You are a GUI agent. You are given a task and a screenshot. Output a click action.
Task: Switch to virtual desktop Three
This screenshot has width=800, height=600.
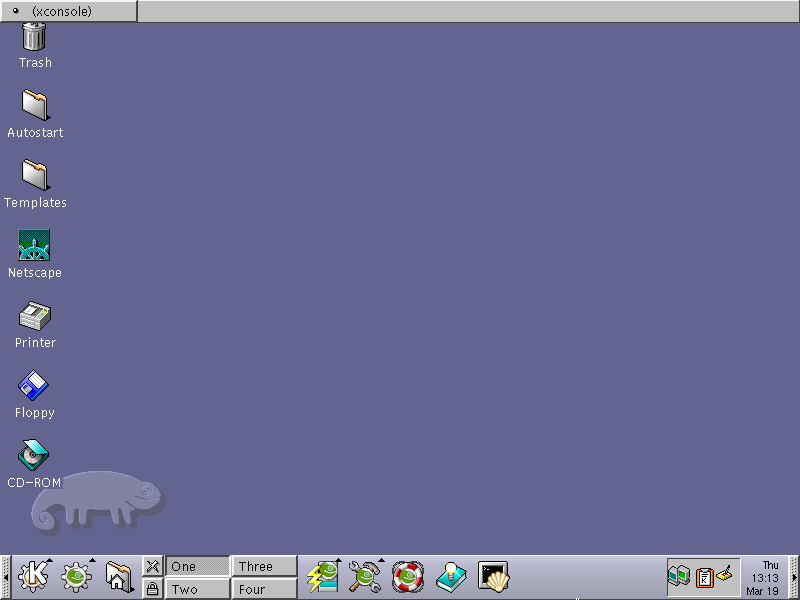click(264, 566)
